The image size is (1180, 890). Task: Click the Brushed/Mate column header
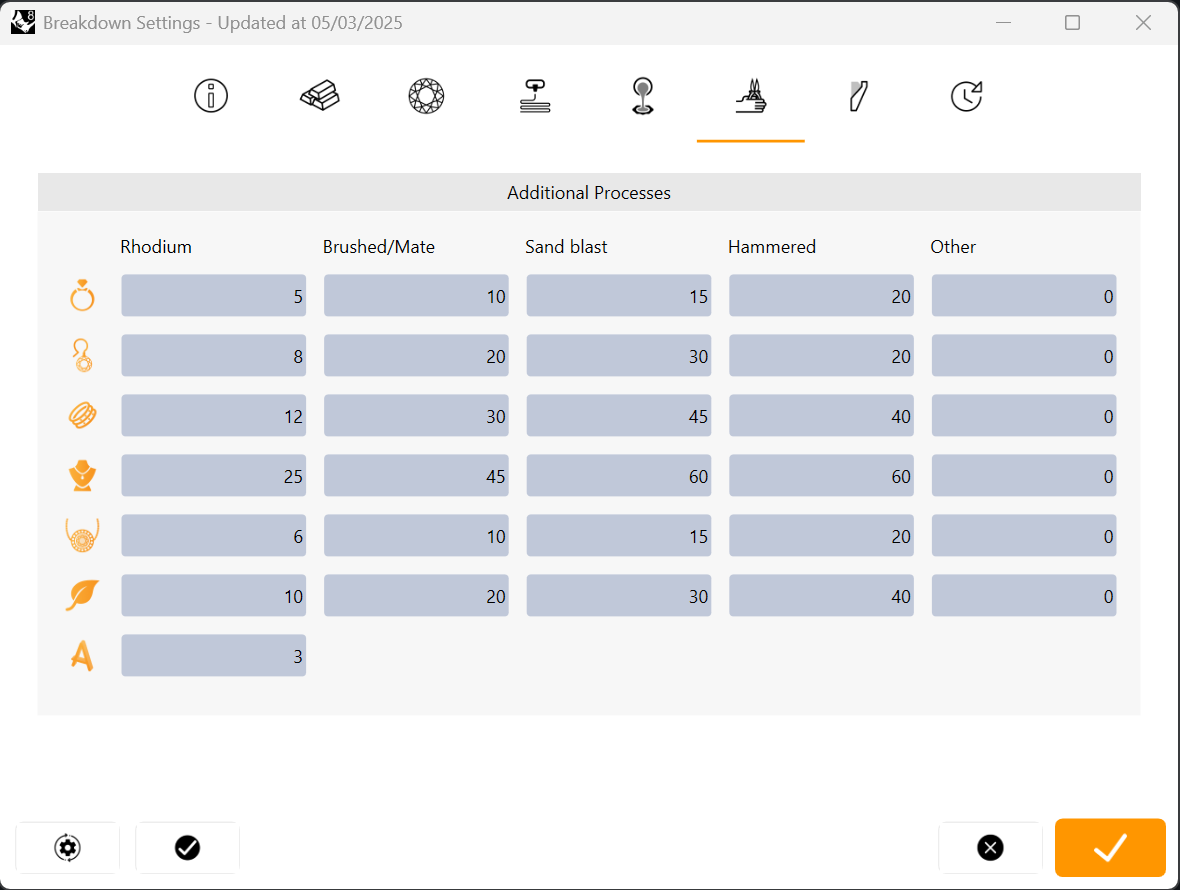click(379, 247)
